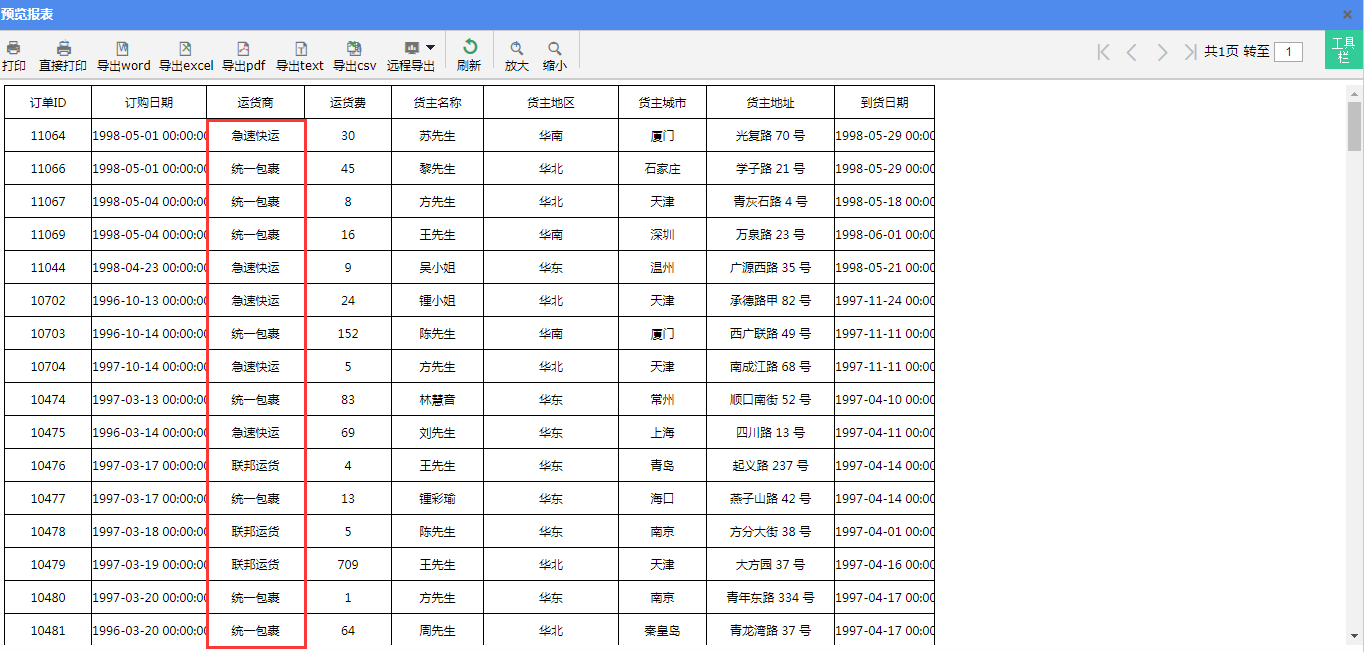Click the 直接打印 direct print icon

point(63,48)
